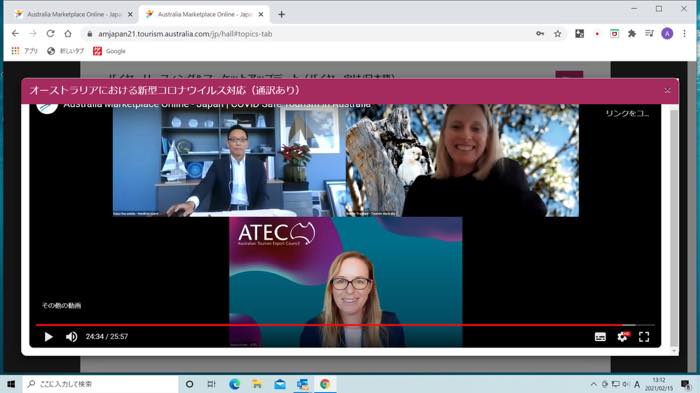This screenshot has height=393, width=700.
Task: Click the red dot recording extension
Action: click(597, 33)
